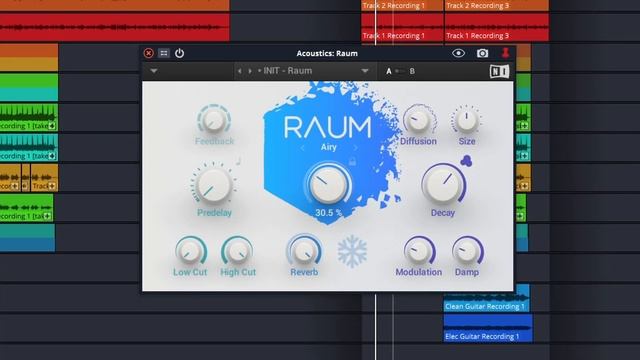Close the Acoustics: Raum plugin window
The height and width of the screenshot is (360, 640).
point(149,53)
